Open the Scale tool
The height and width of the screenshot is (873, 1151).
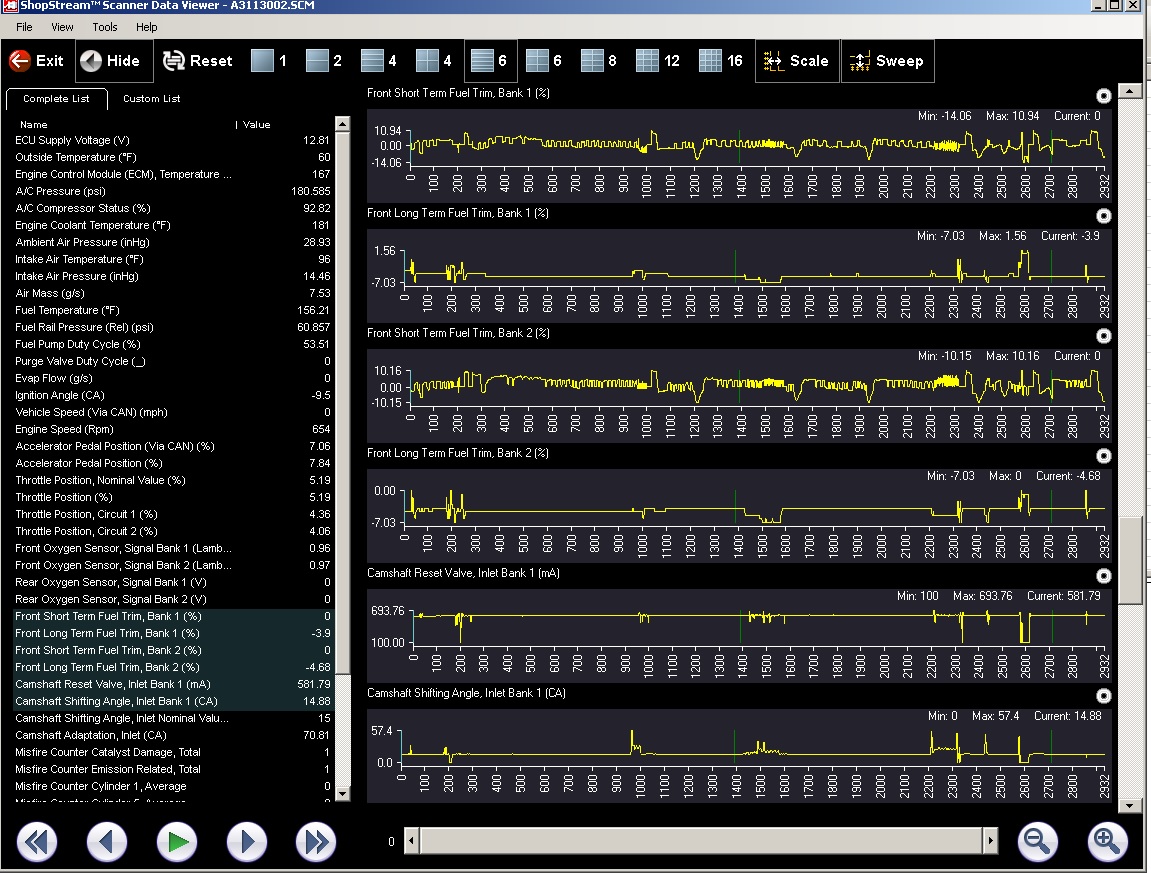pos(796,61)
